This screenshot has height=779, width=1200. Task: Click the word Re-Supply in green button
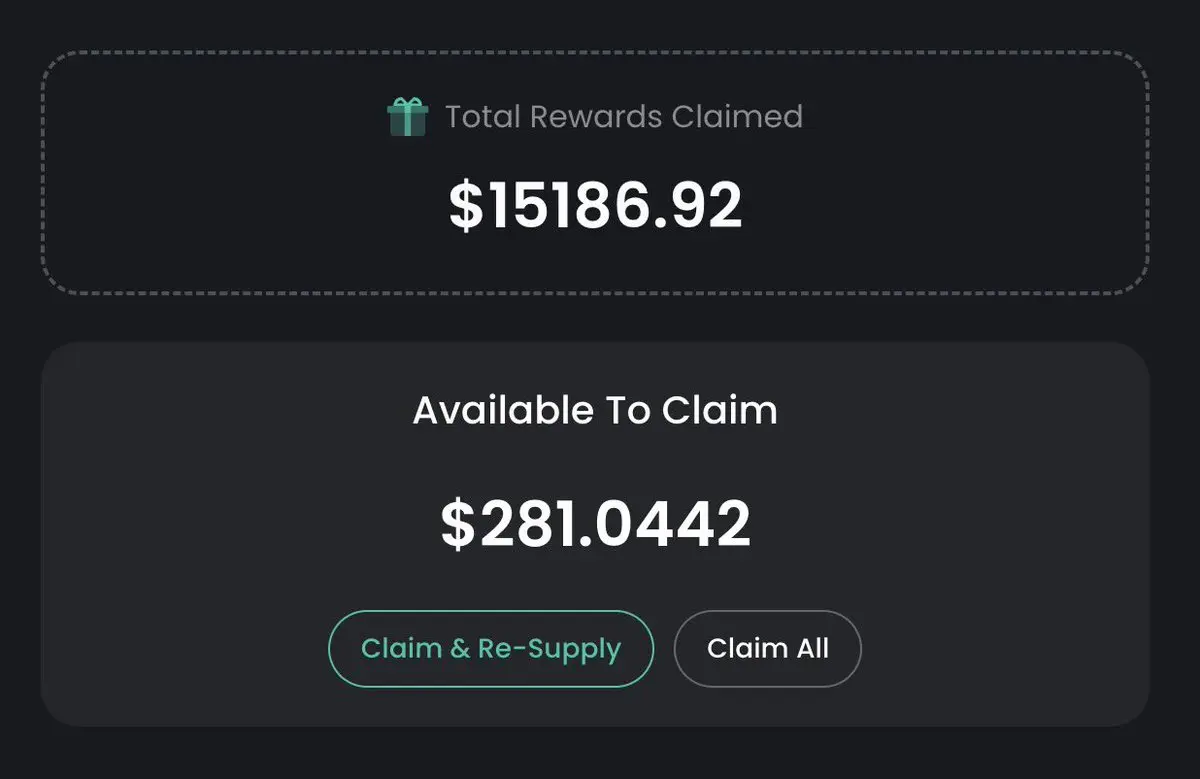(x=549, y=649)
